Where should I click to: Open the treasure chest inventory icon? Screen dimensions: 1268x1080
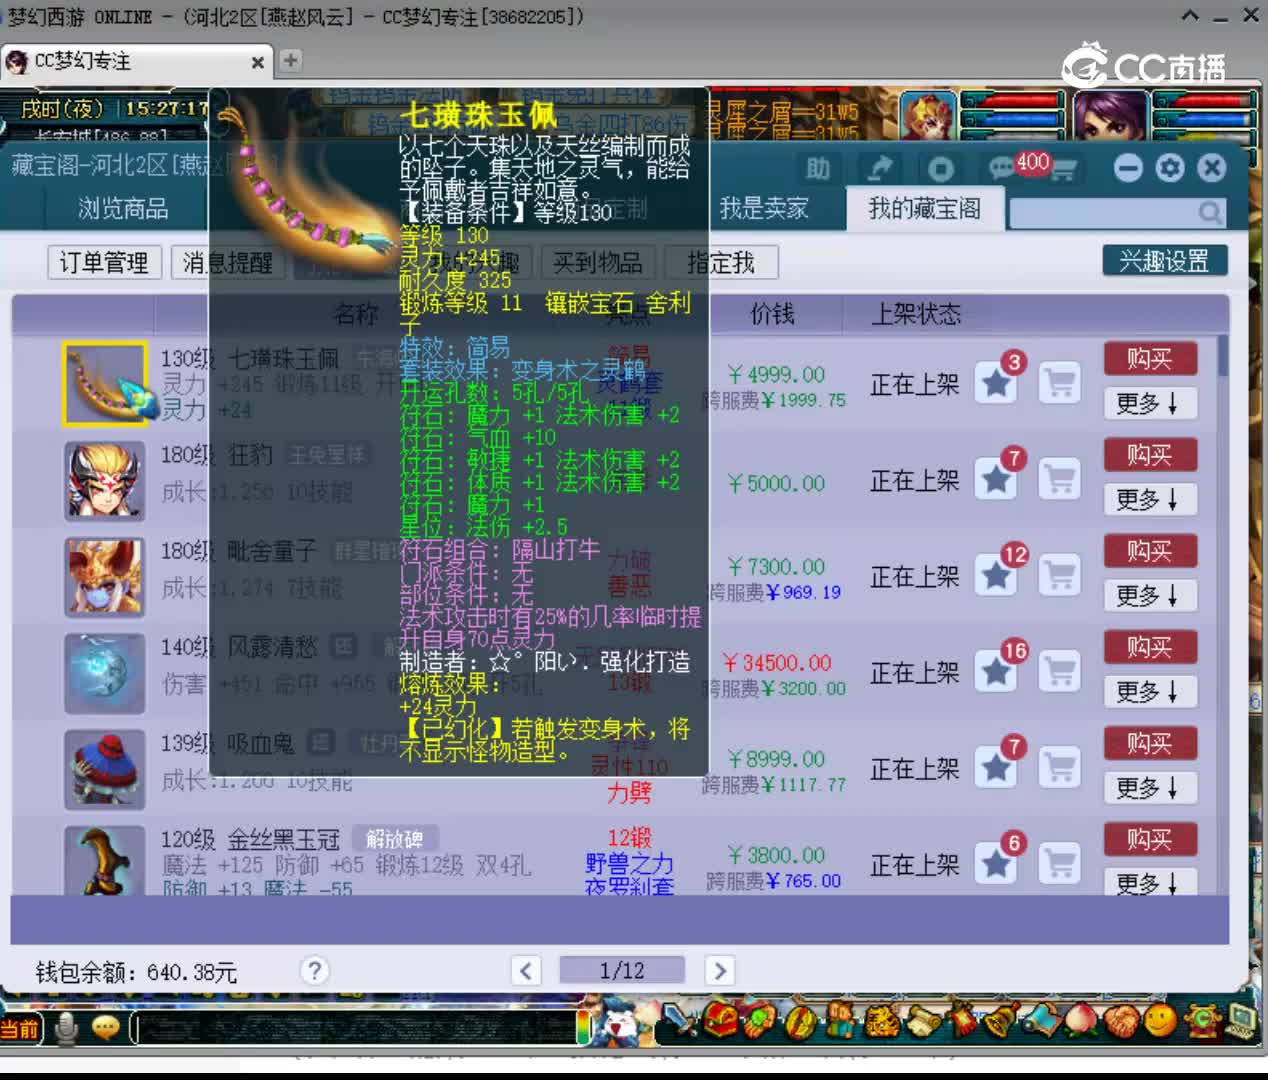coord(720,1020)
